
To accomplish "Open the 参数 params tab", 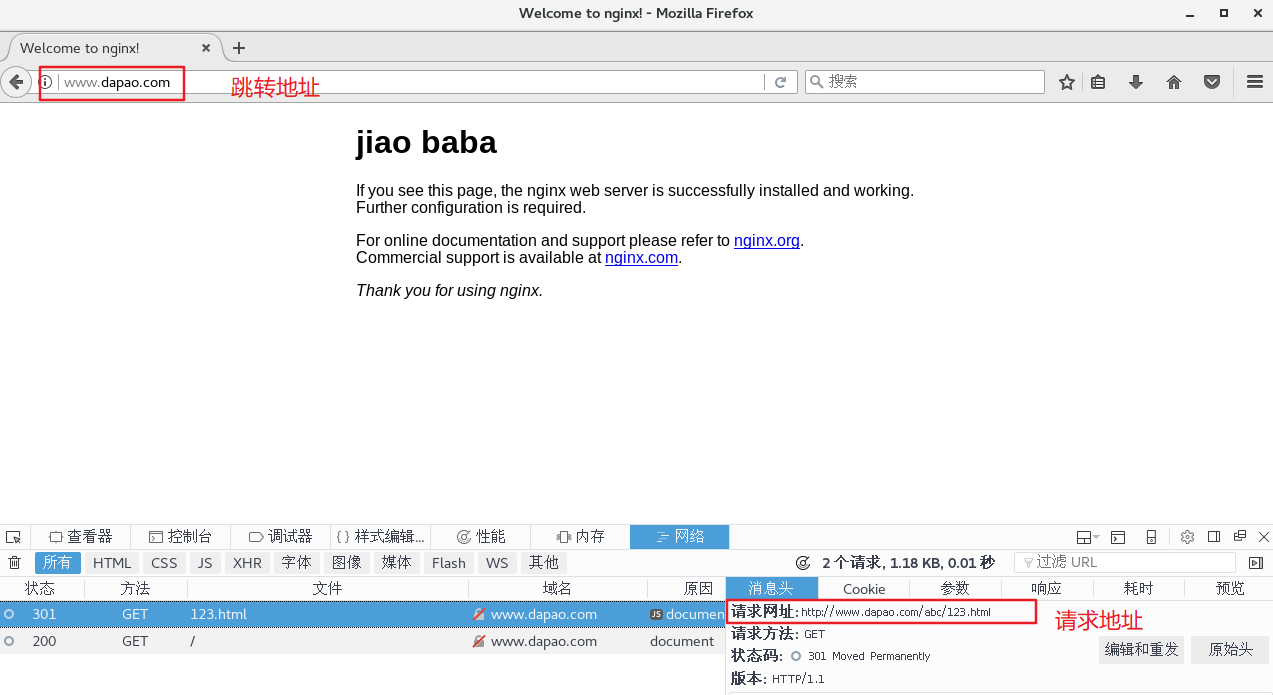I will [955, 588].
